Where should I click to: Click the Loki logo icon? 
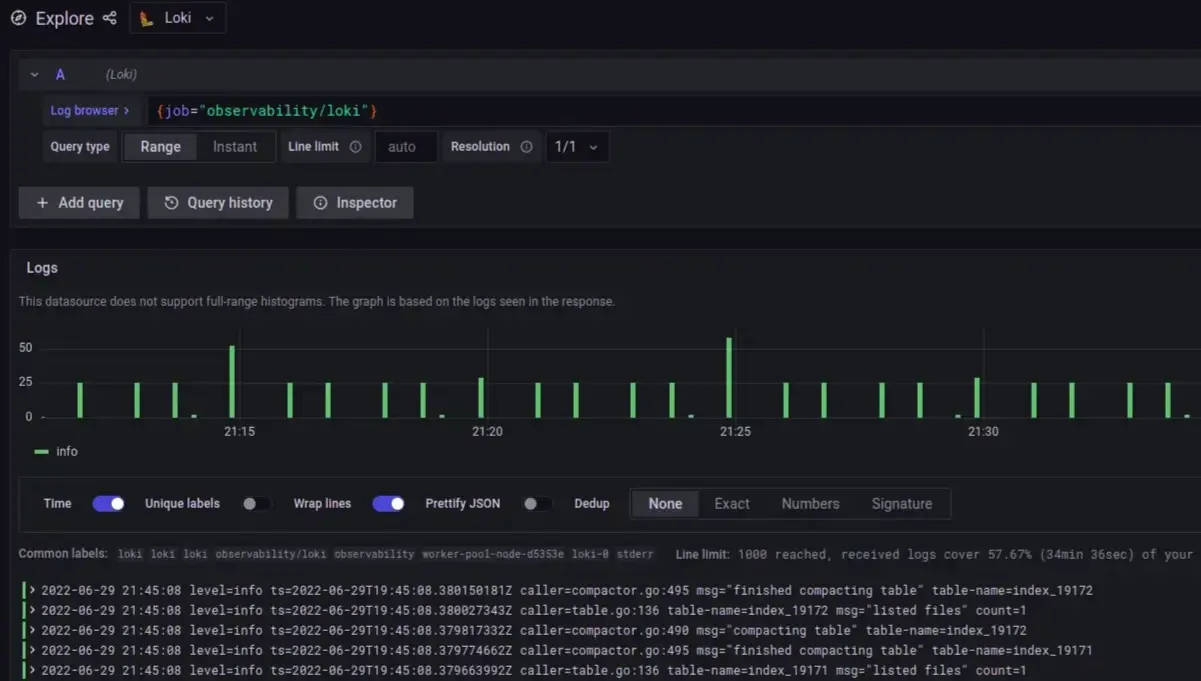[x=147, y=18]
